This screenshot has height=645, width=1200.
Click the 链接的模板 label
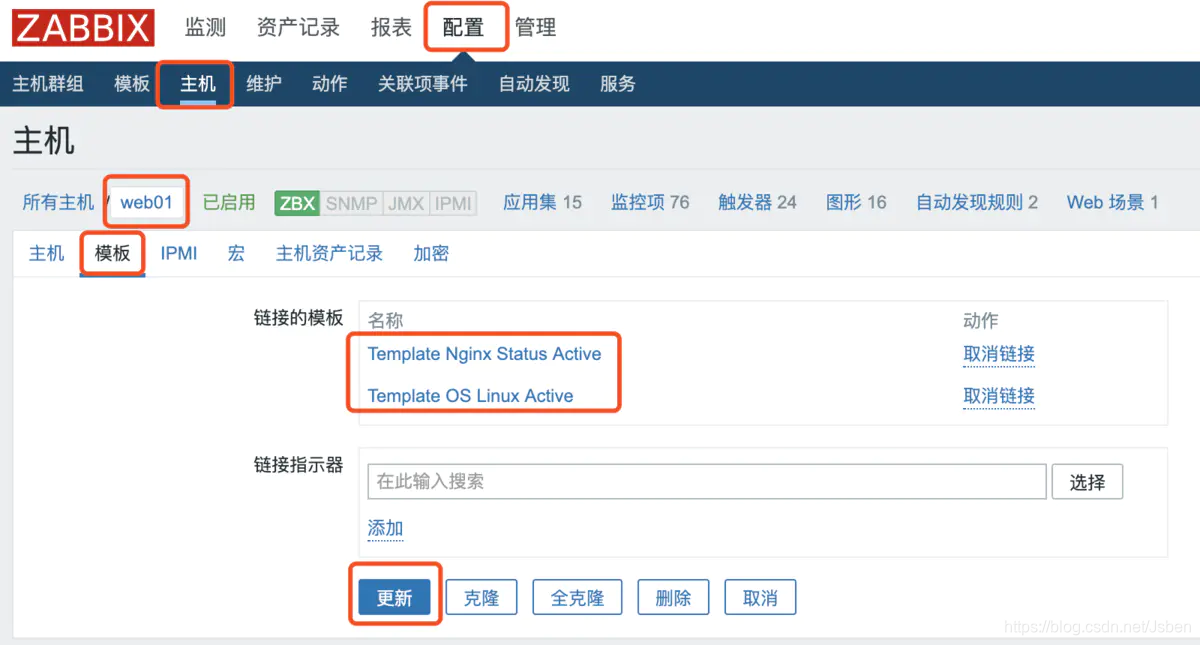(298, 318)
